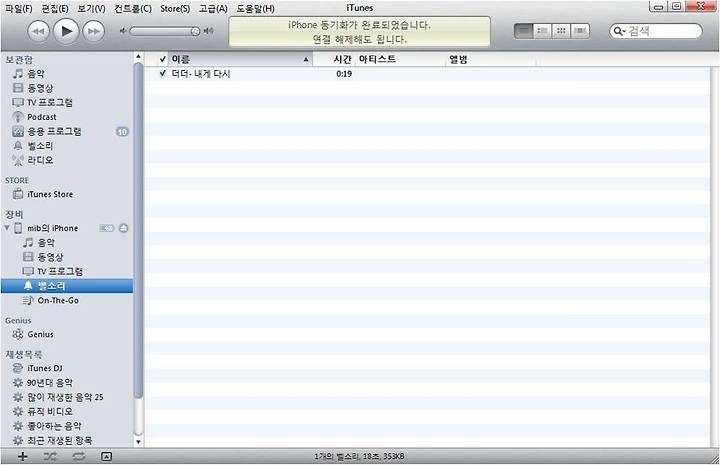
Task: Add a new playlist with plus button
Action: pyautogui.click(x=22, y=456)
